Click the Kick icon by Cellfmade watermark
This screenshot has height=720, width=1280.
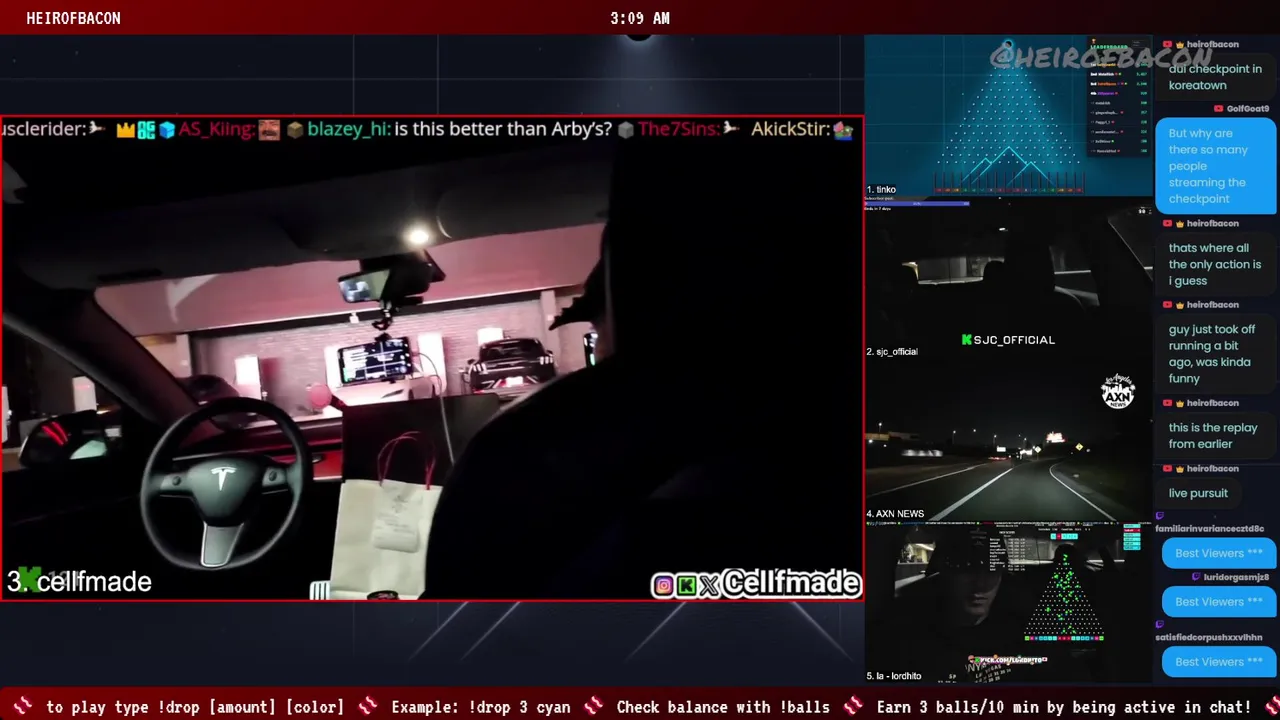[x=686, y=585]
